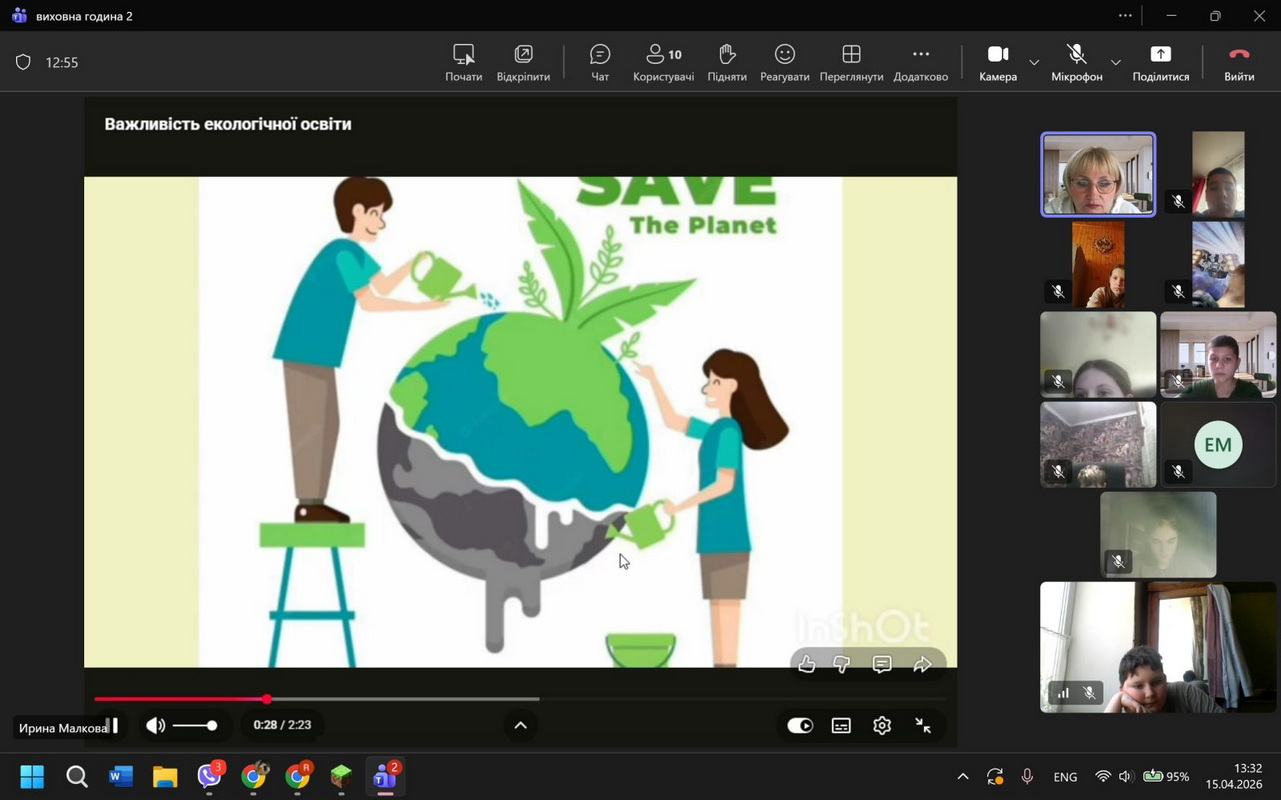The height and width of the screenshot is (800, 1281).
Task: Unmute the Мікрофон microphone
Action: 1076,62
